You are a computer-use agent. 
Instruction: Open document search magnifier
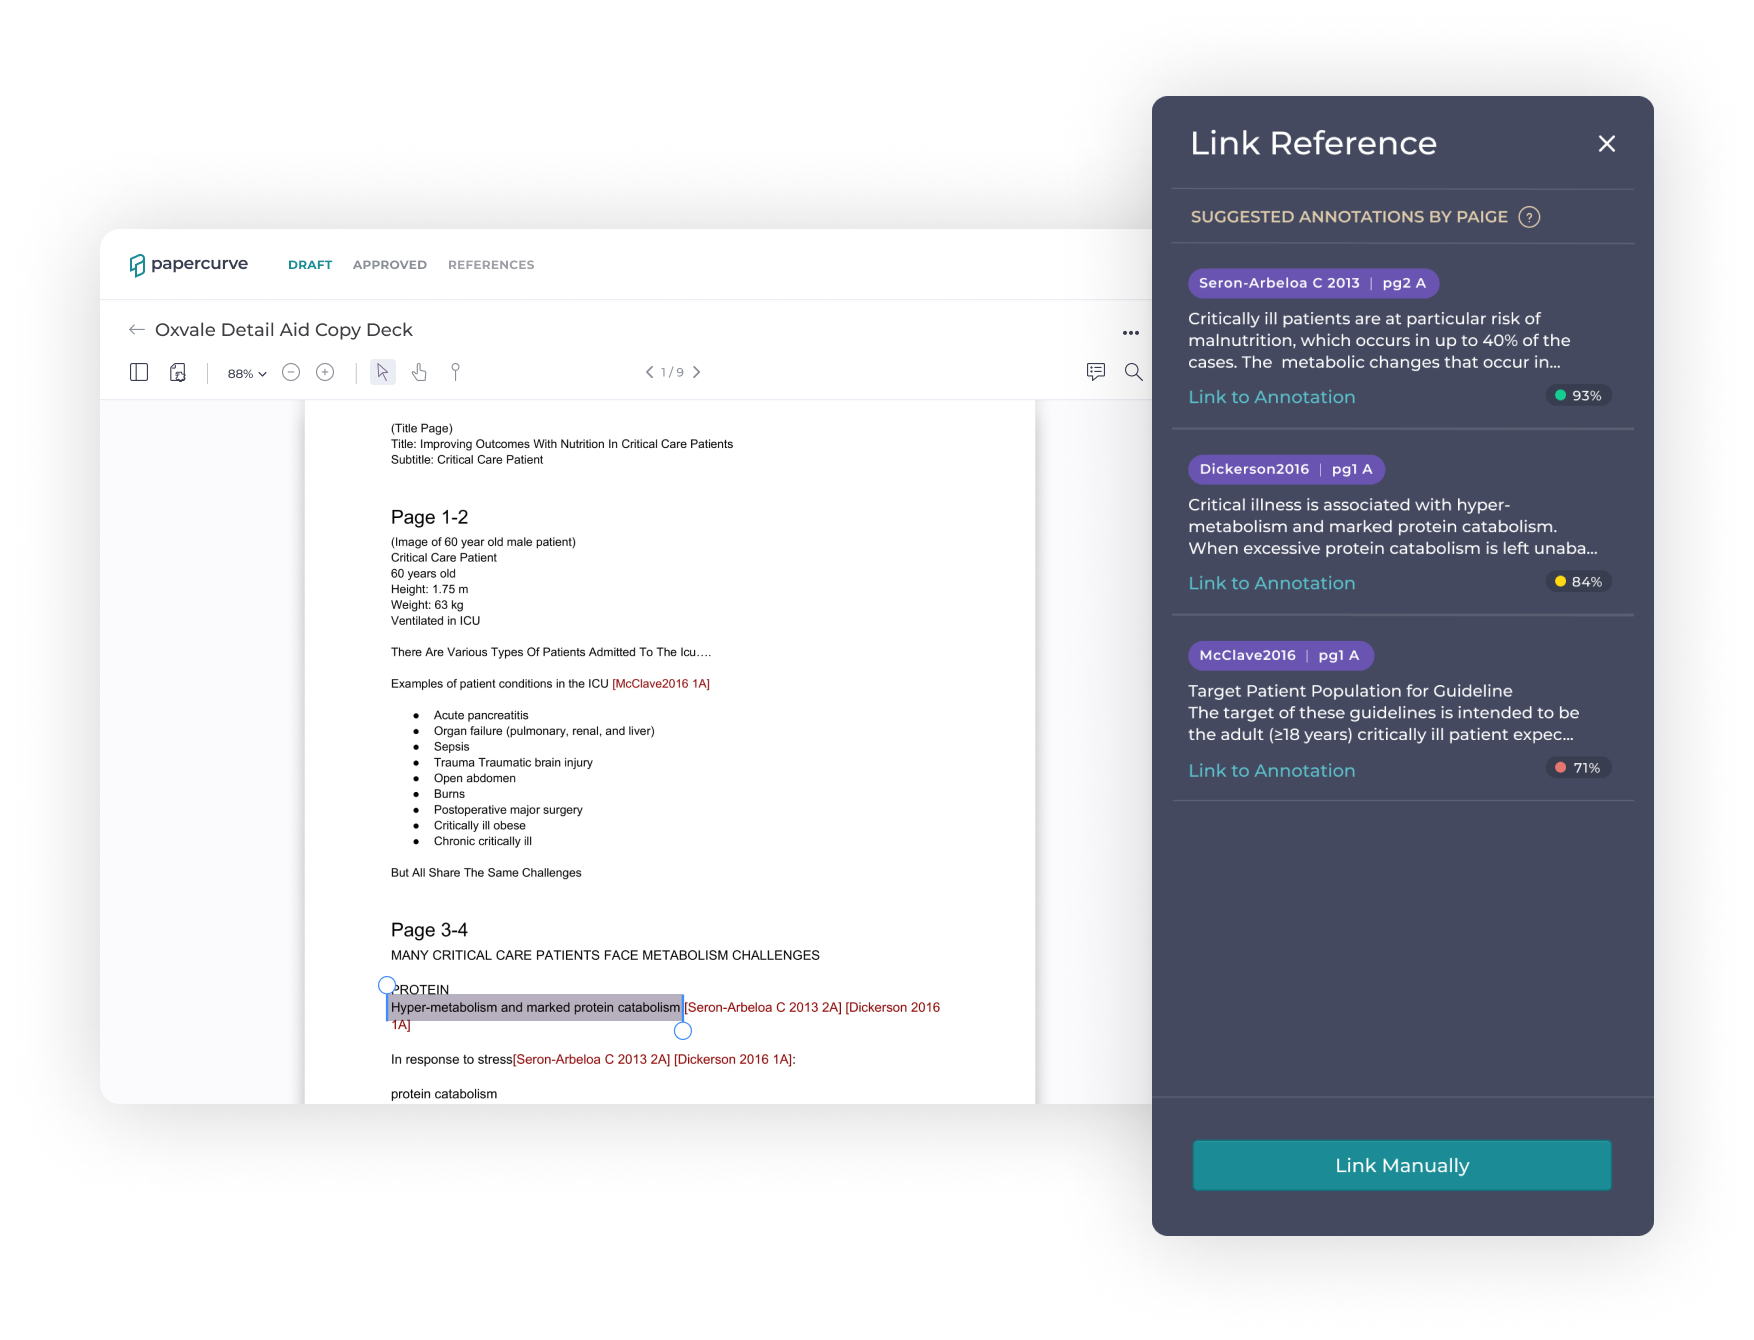tap(1133, 372)
